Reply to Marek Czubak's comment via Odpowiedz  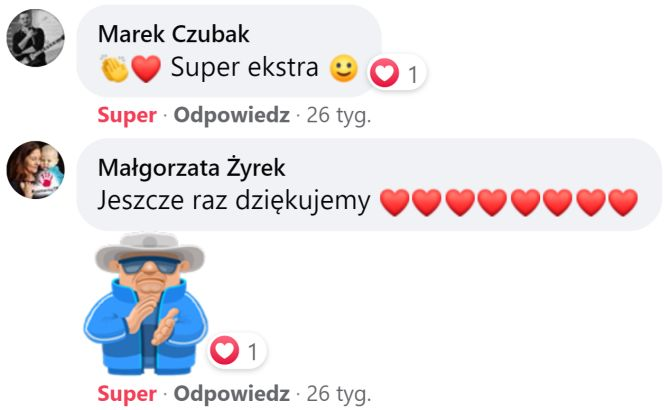point(232,115)
